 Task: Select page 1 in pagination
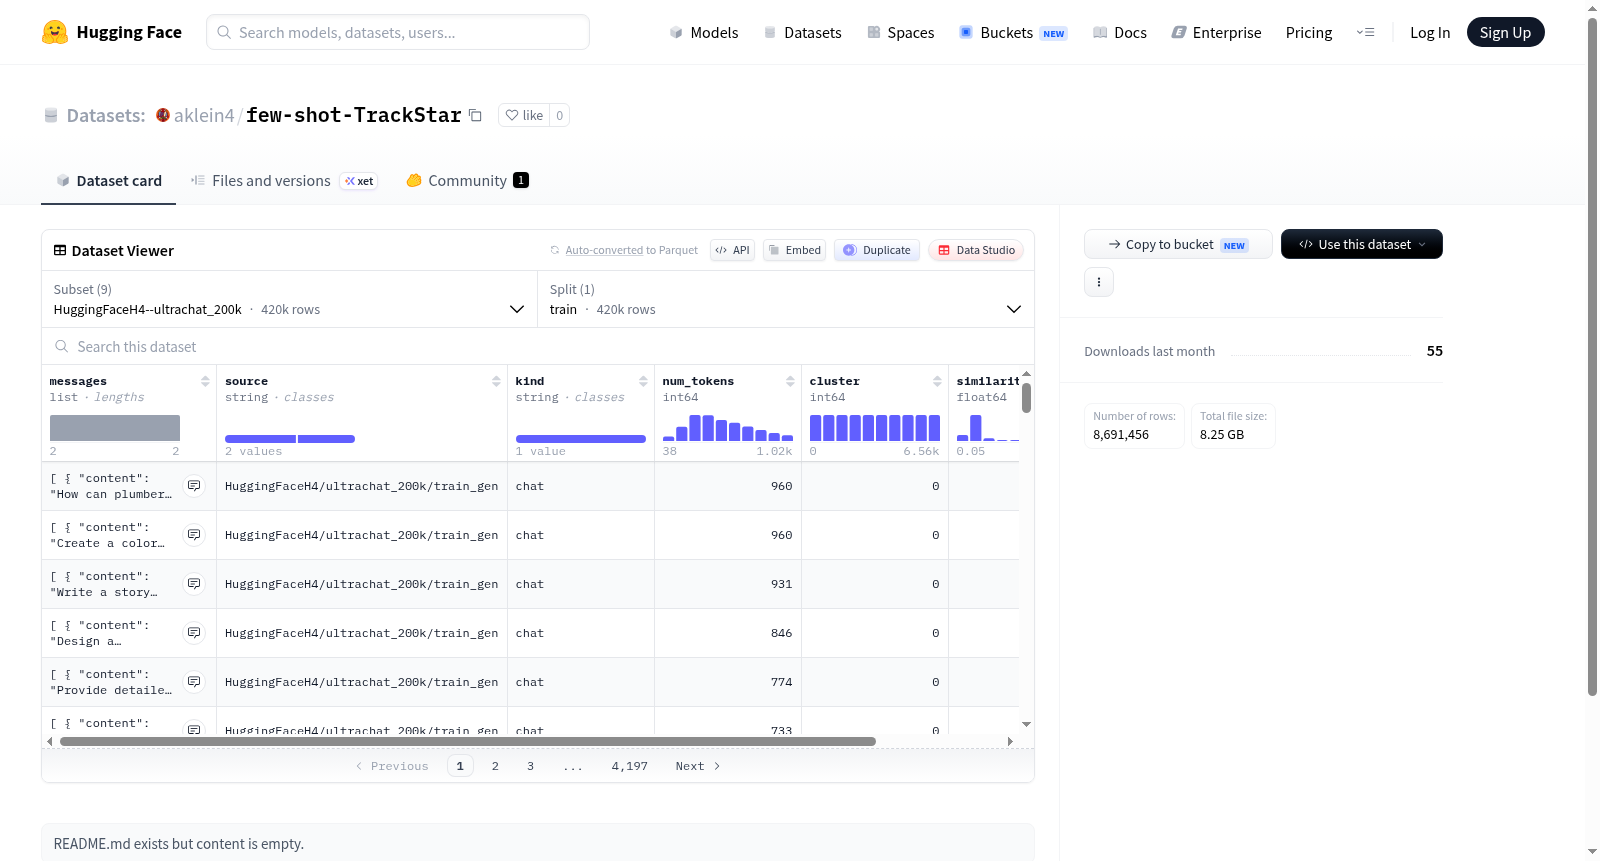coord(460,766)
